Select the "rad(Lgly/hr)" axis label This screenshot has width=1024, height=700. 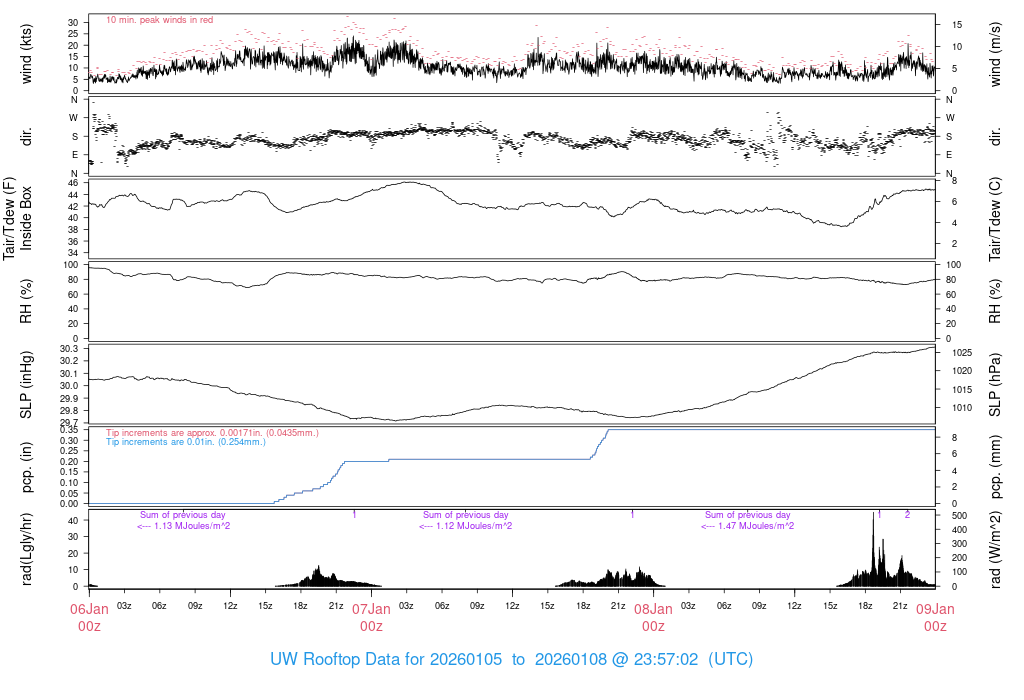[x=26, y=549]
